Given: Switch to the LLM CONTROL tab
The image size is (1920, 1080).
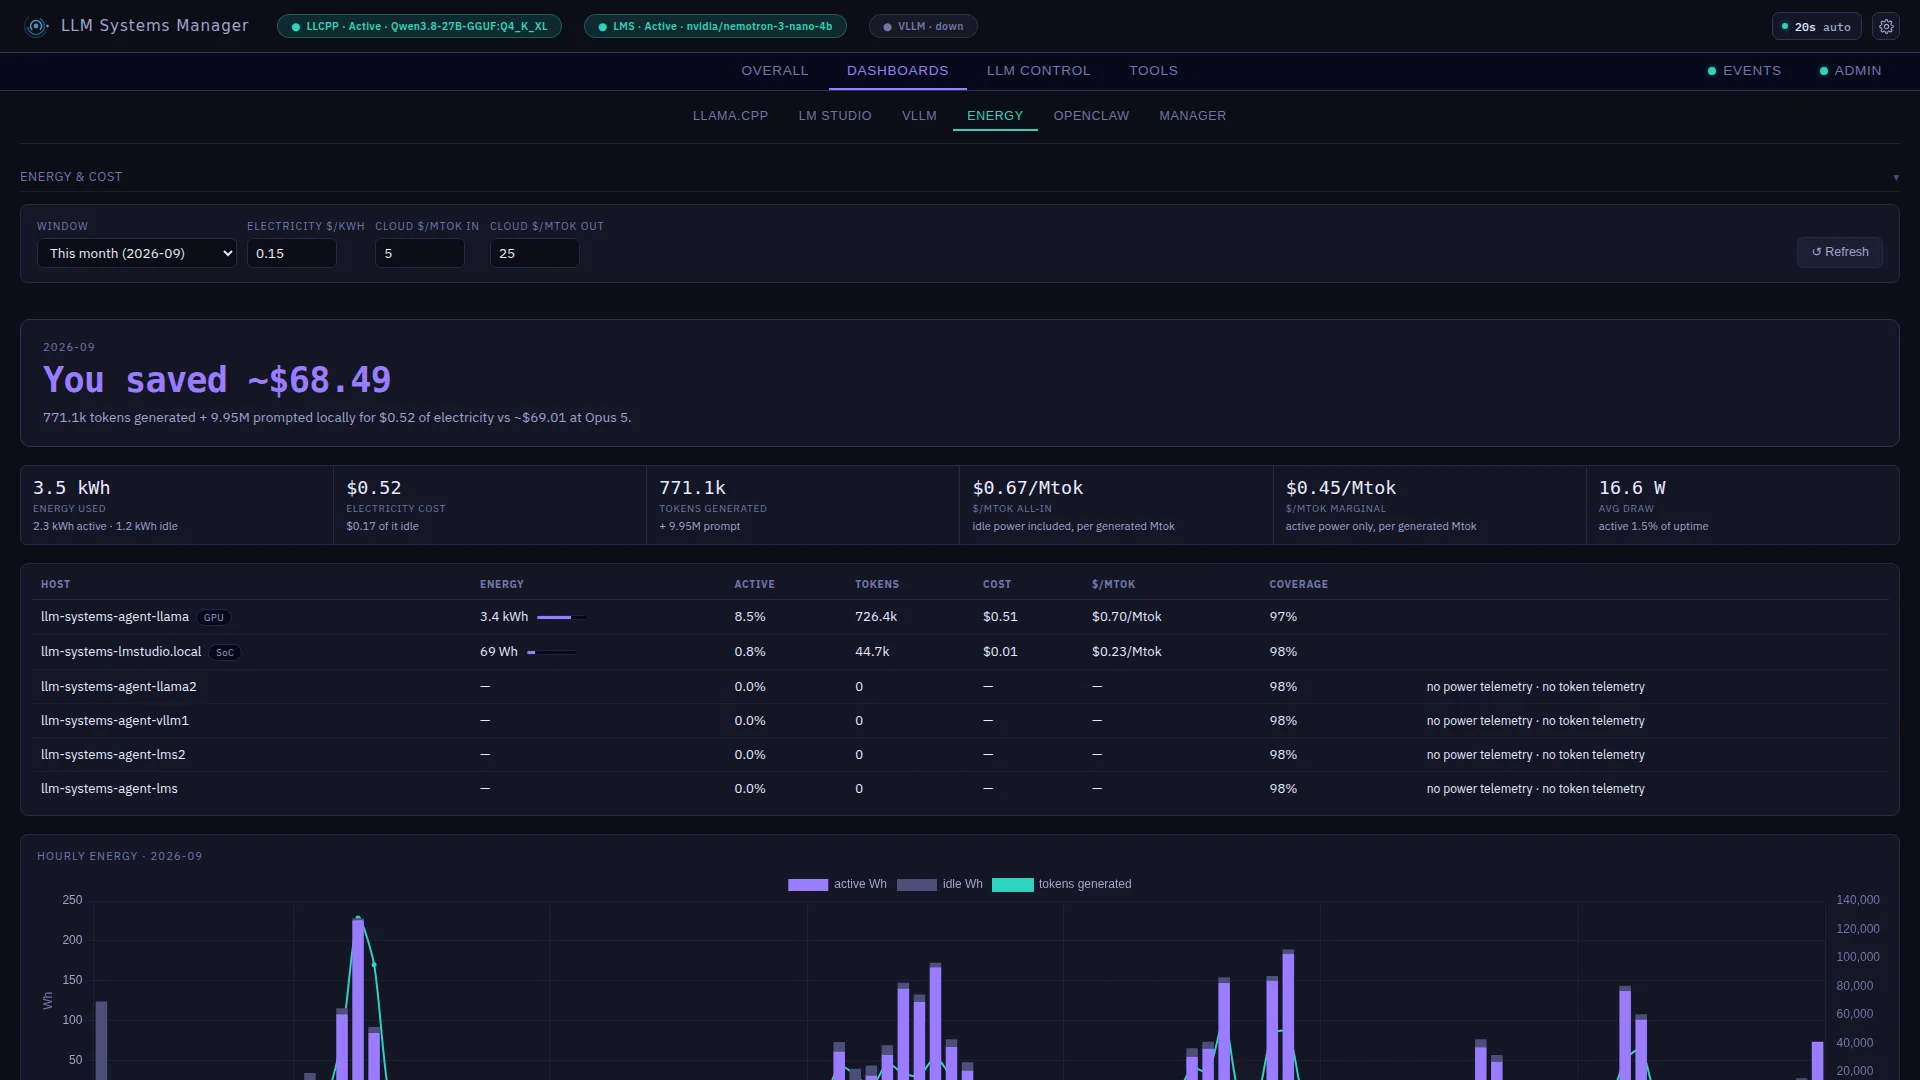Looking at the screenshot, I should [x=1038, y=71].
